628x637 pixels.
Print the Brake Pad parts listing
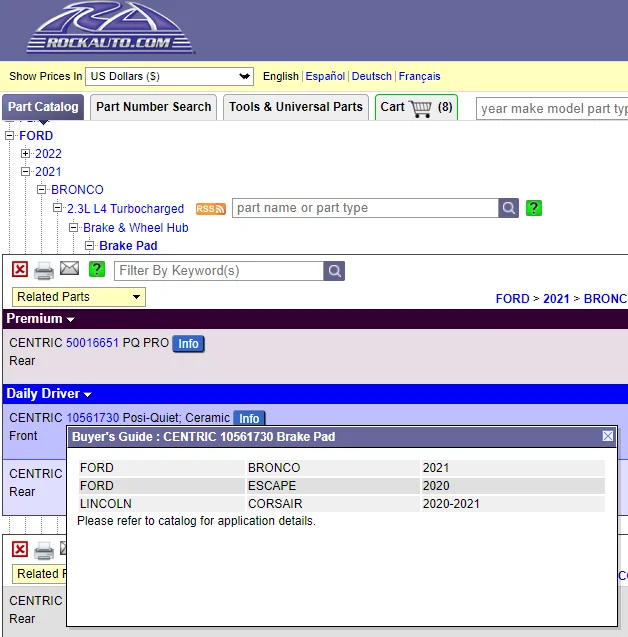click(x=44, y=271)
